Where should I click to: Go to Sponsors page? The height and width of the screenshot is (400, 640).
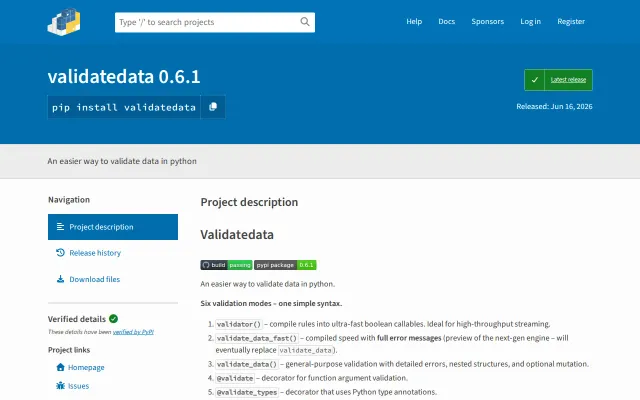pos(487,21)
